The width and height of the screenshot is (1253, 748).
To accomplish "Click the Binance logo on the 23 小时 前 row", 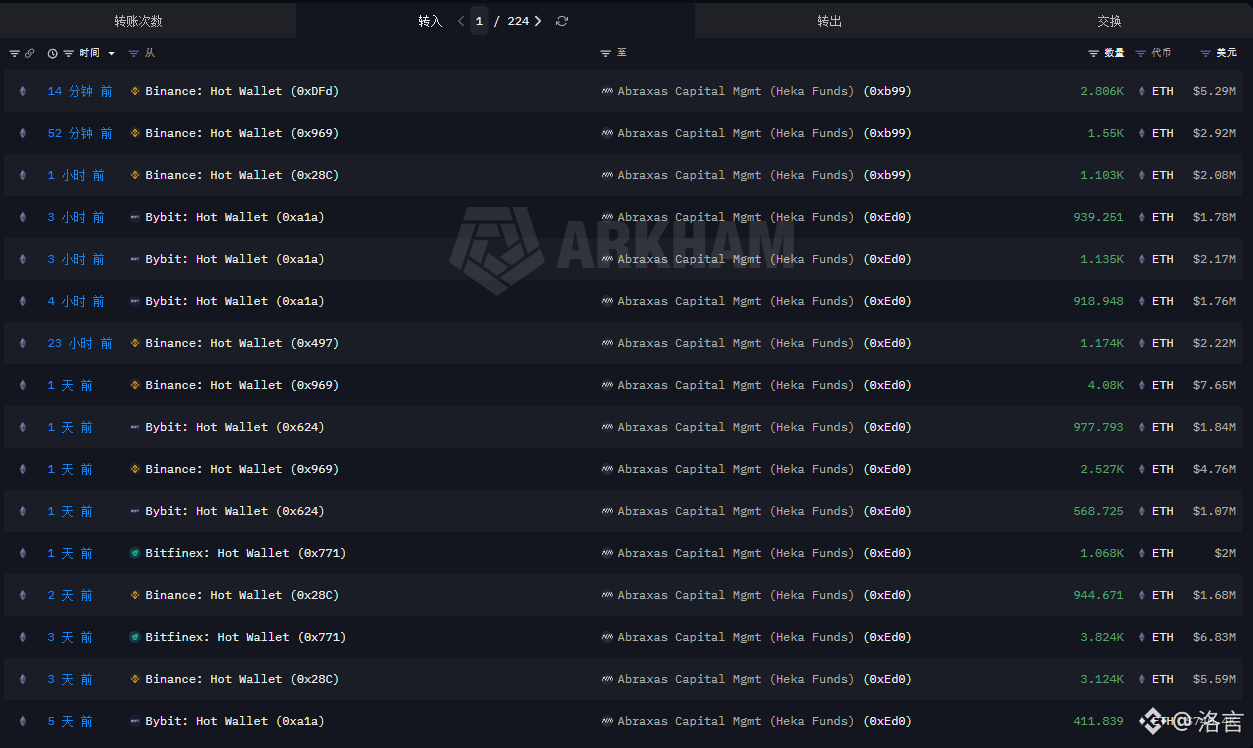I will pos(136,343).
